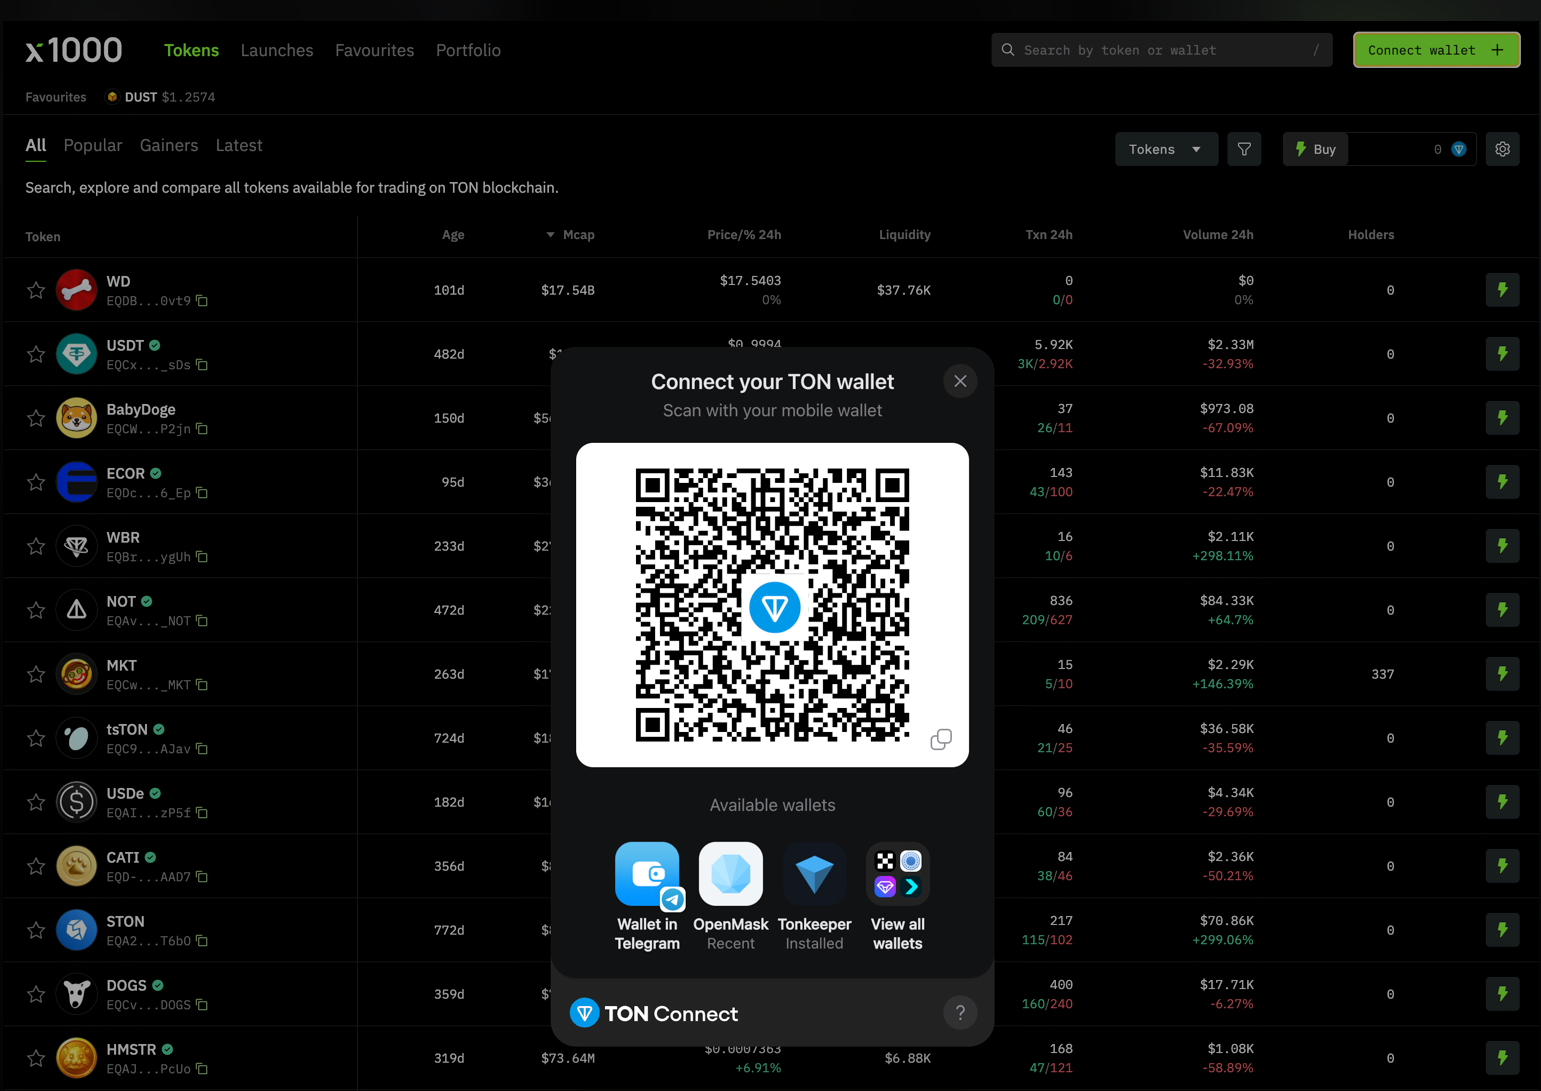Image resolution: width=1541 pixels, height=1091 pixels.
Task: Close the Connect your TON wallet dialog
Action: coord(960,381)
